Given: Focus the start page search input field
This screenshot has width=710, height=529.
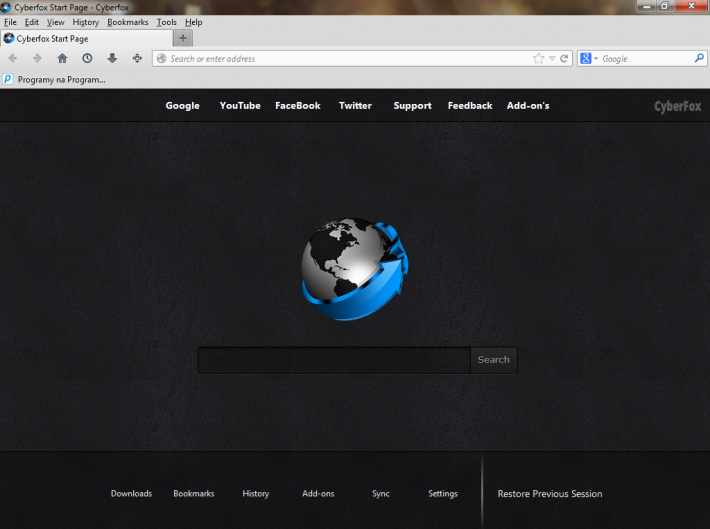Looking at the screenshot, I should coord(334,360).
